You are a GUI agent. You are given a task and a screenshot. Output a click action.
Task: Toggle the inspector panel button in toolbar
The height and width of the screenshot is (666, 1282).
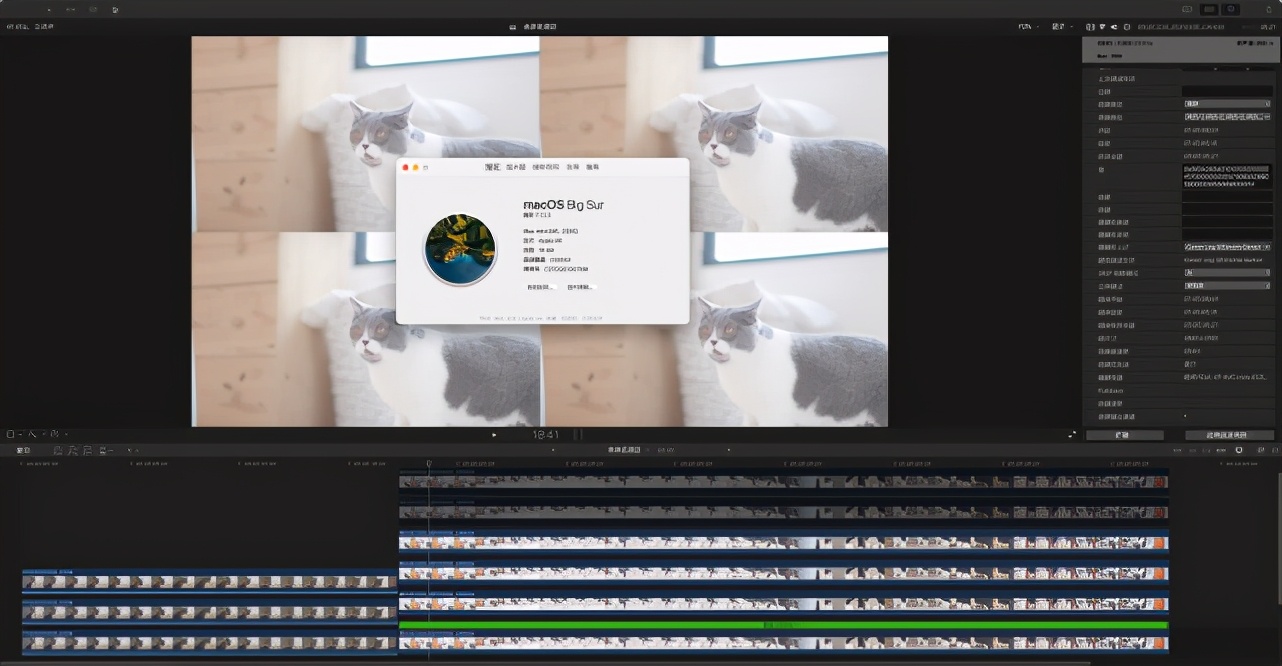[x=1231, y=9]
